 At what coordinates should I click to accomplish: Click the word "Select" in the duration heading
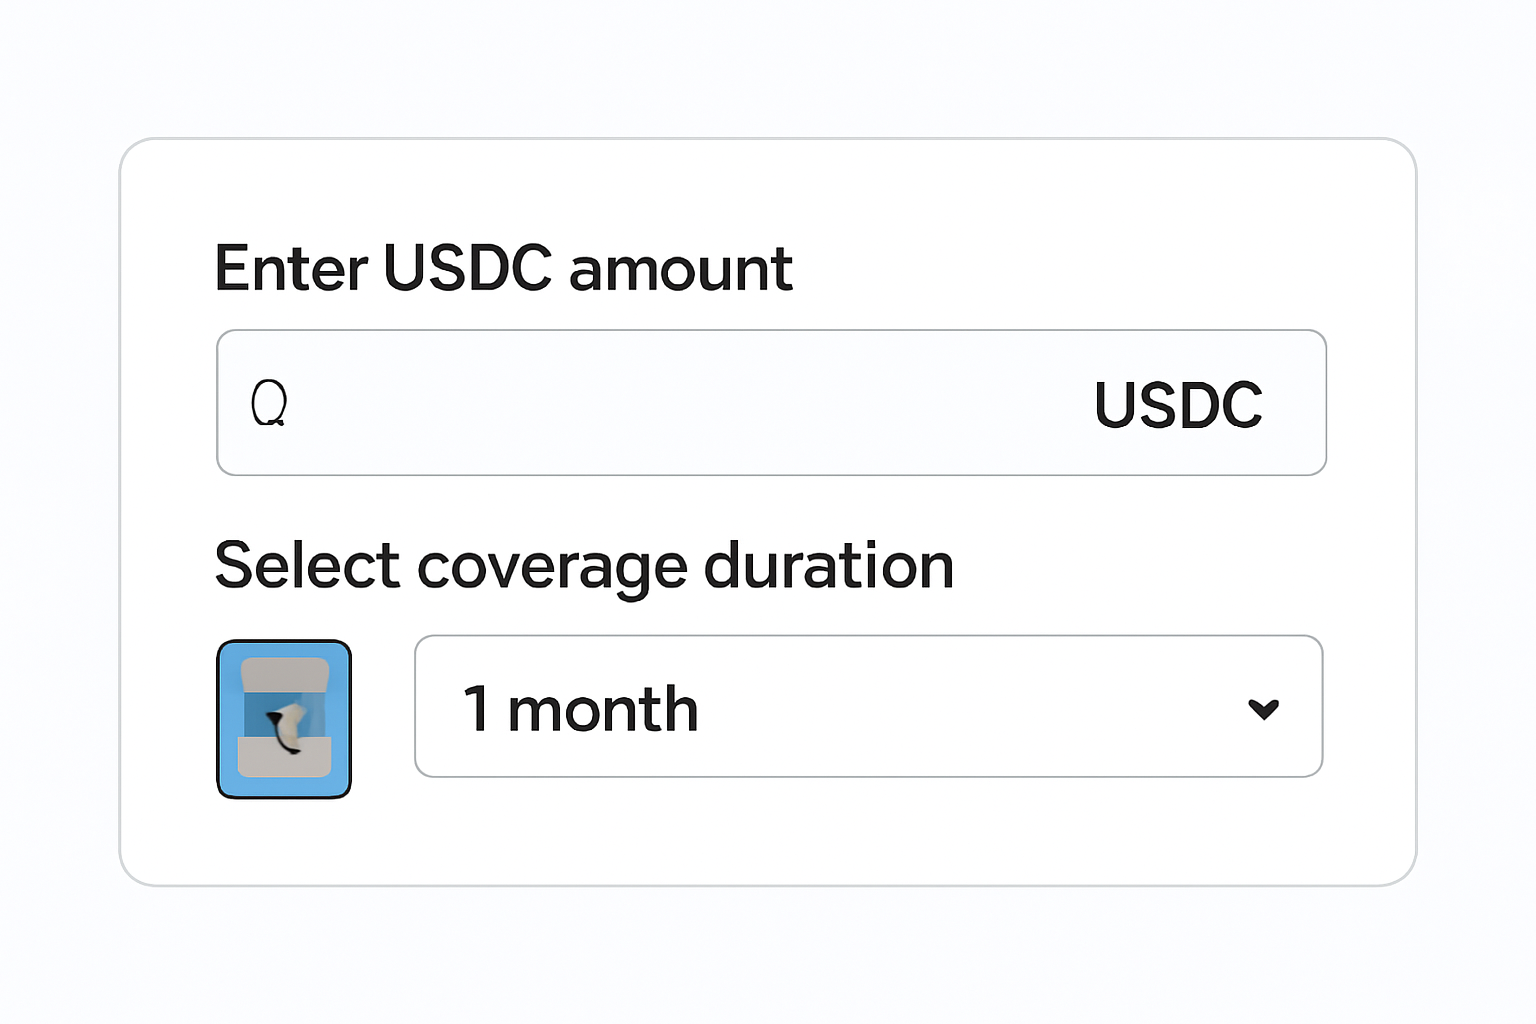point(307,566)
